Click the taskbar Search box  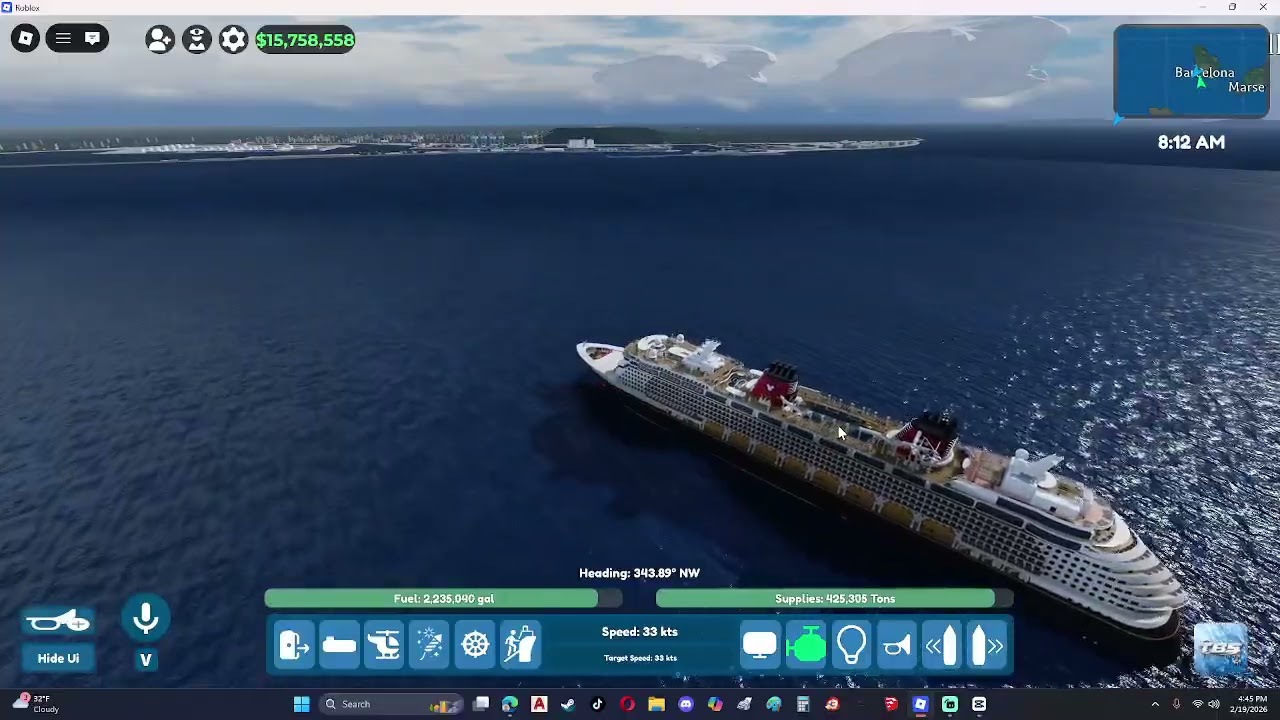tap(391, 704)
